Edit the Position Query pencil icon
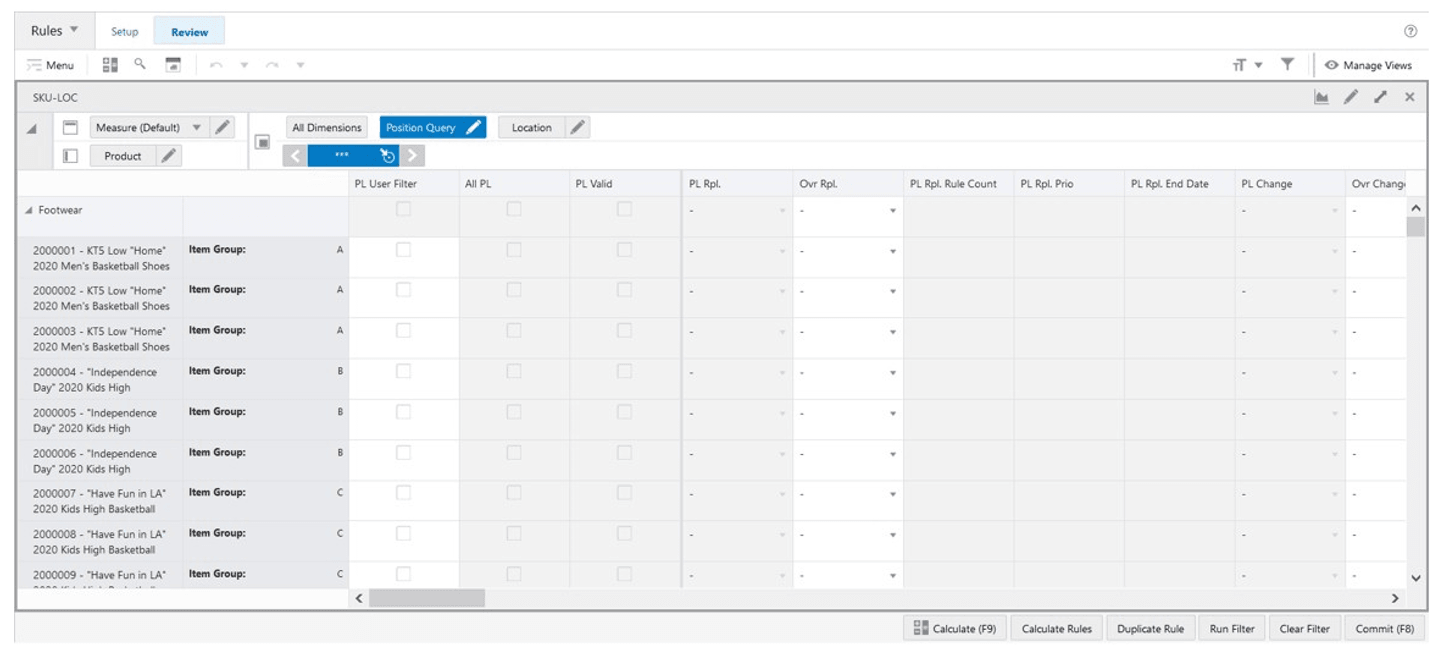The width and height of the screenshot is (1435, 652). point(474,127)
